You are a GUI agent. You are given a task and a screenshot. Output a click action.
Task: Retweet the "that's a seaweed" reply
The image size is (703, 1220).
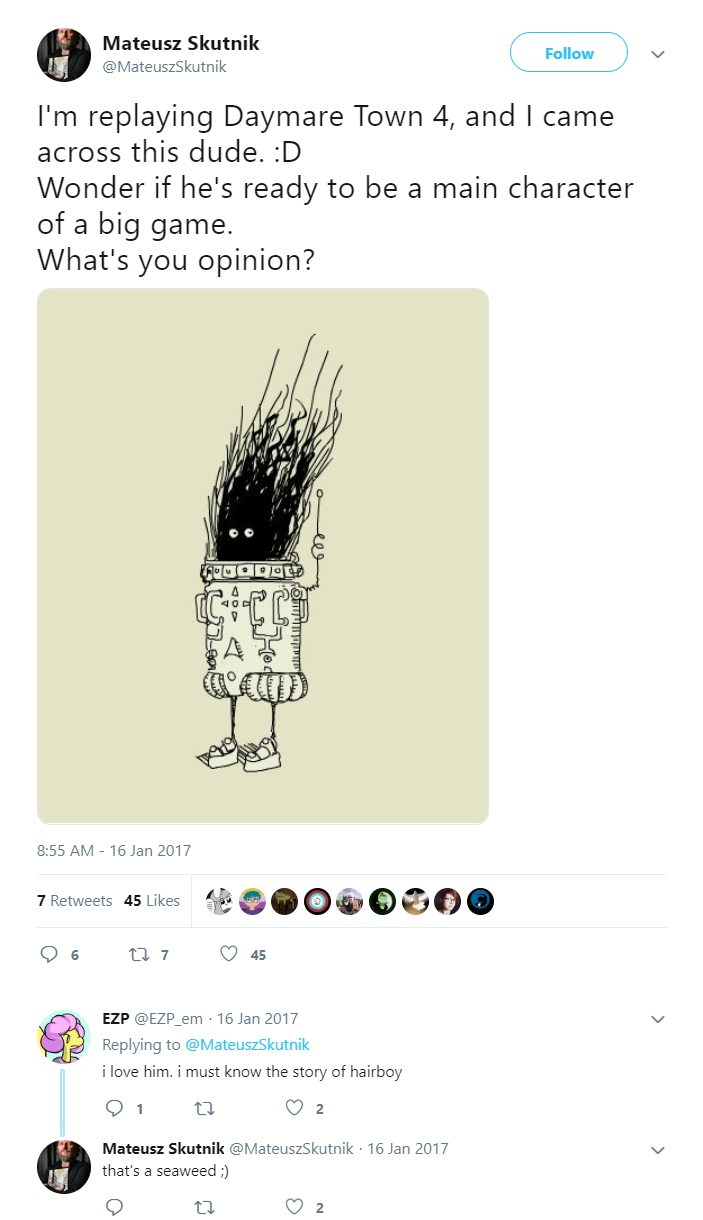[205, 1206]
